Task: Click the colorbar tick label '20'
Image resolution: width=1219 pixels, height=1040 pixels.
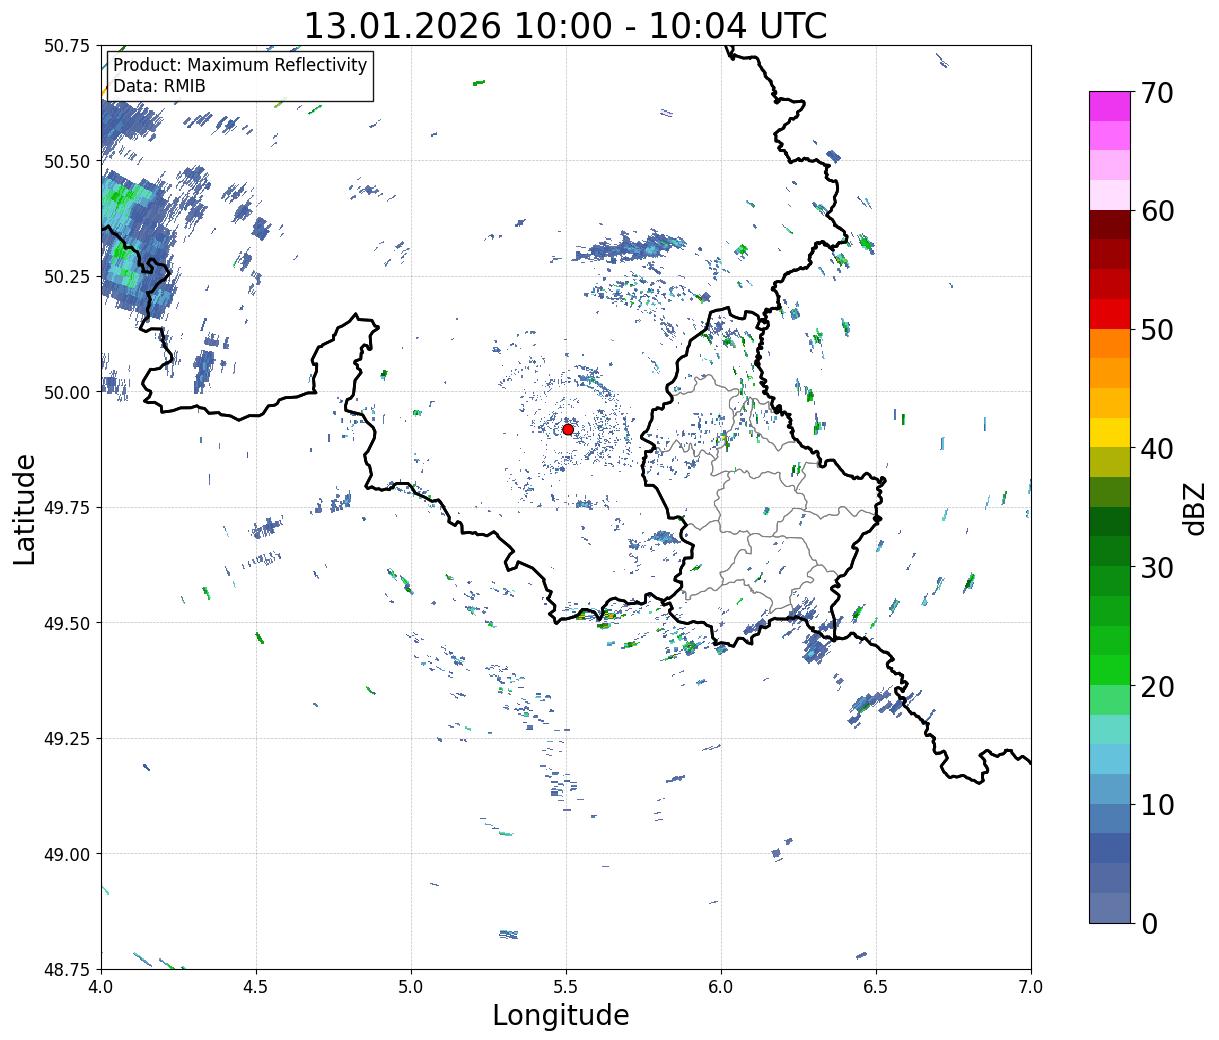Action: pyautogui.click(x=1156, y=686)
